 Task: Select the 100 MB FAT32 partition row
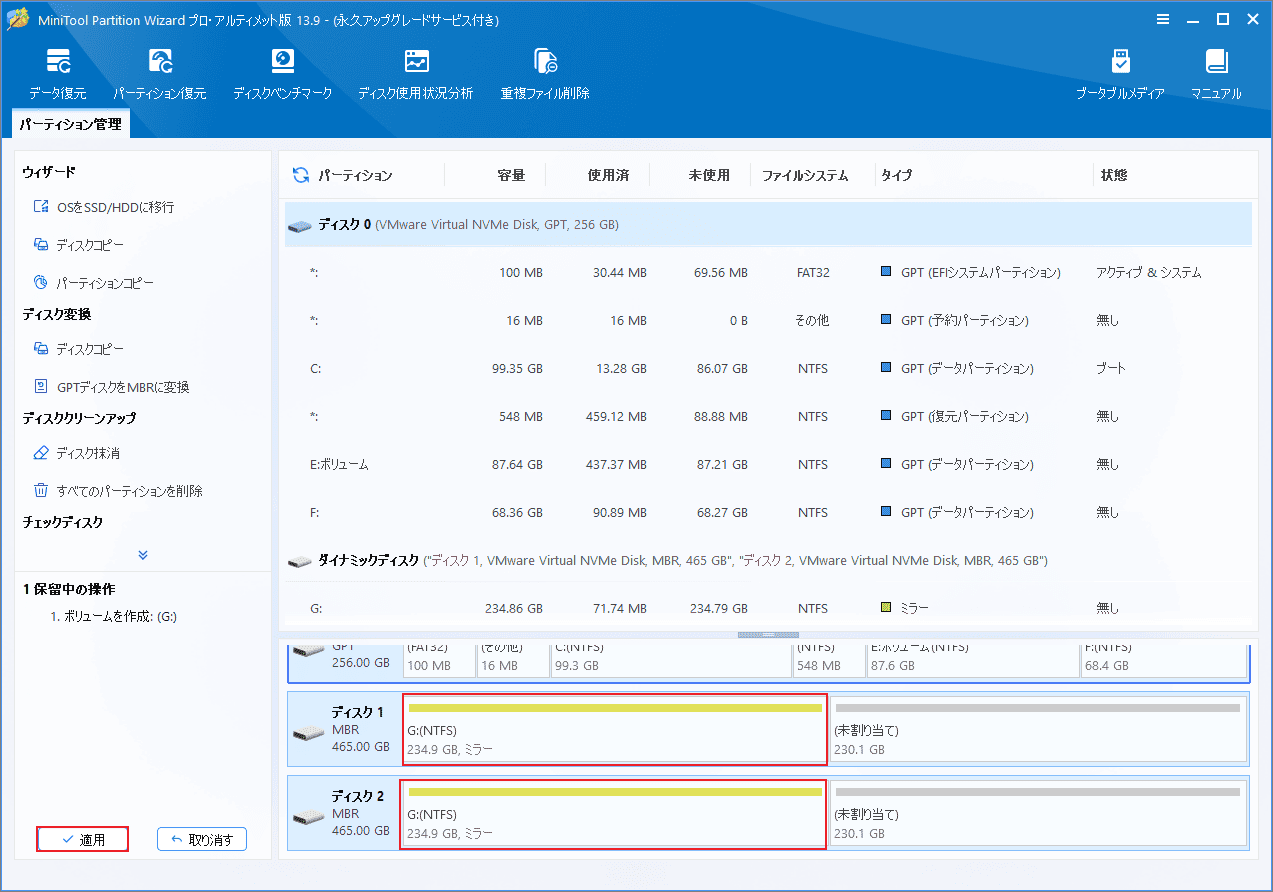pyautogui.click(x=768, y=272)
